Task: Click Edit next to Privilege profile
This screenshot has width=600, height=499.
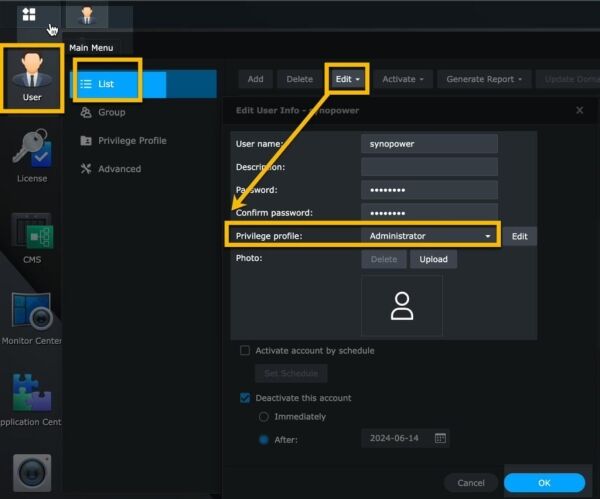Action: 520,236
